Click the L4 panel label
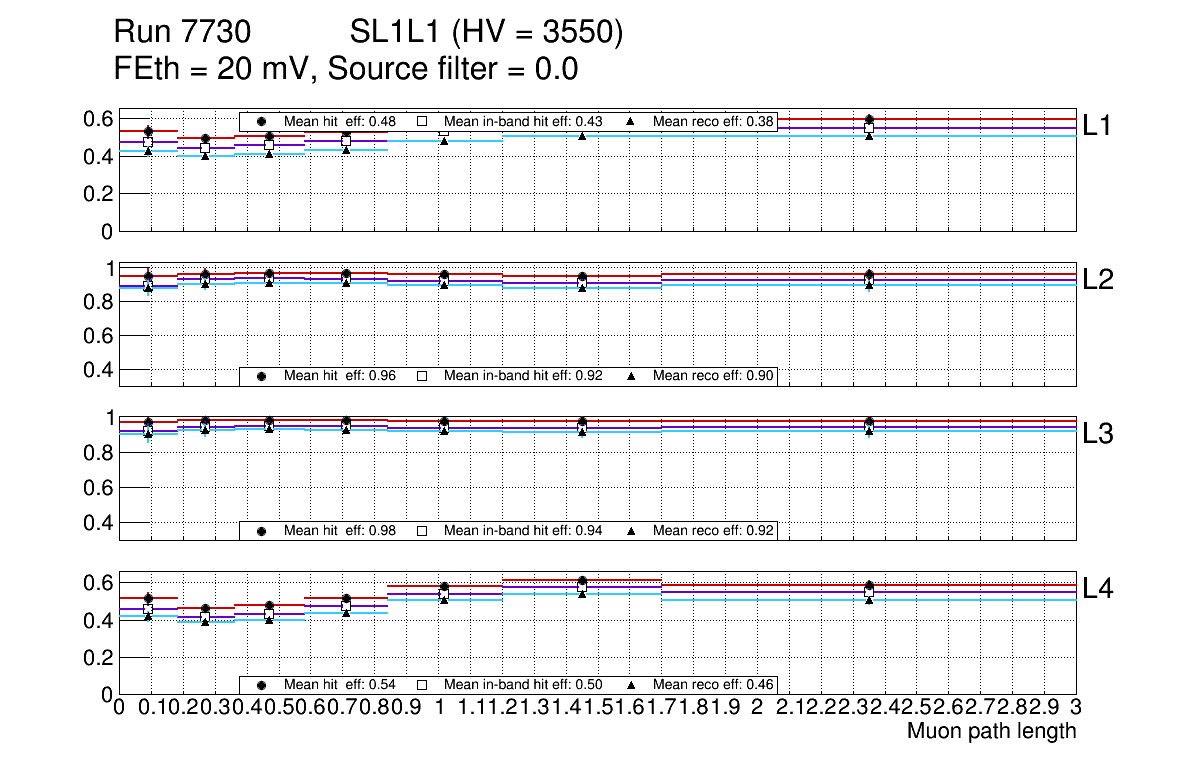This screenshot has width=1196, height=772. point(1098,589)
